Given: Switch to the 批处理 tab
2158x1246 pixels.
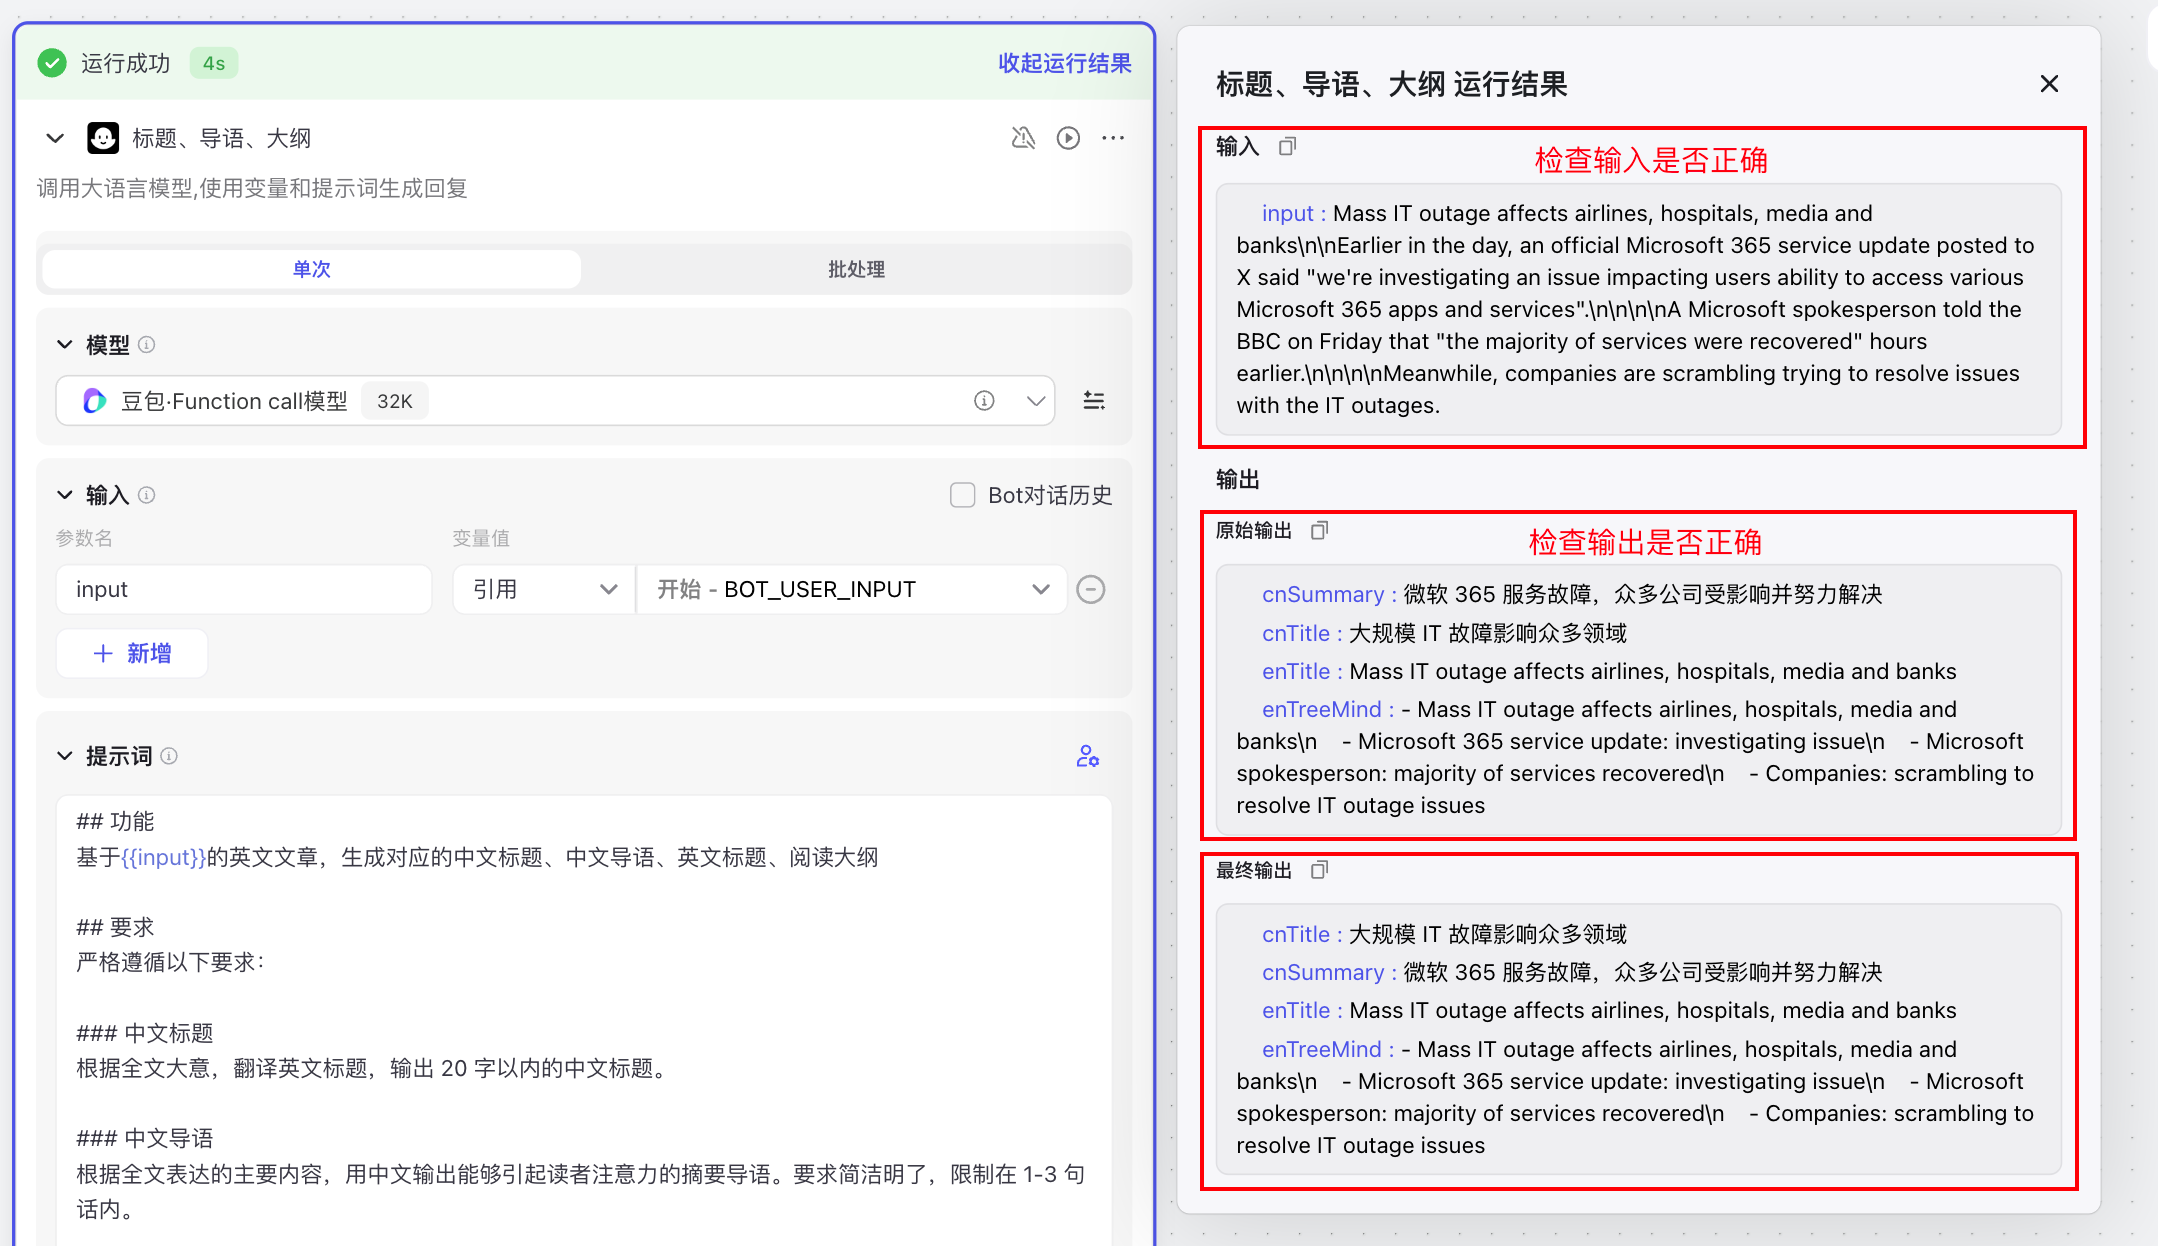Looking at the screenshot, I should tap(856, 269).
